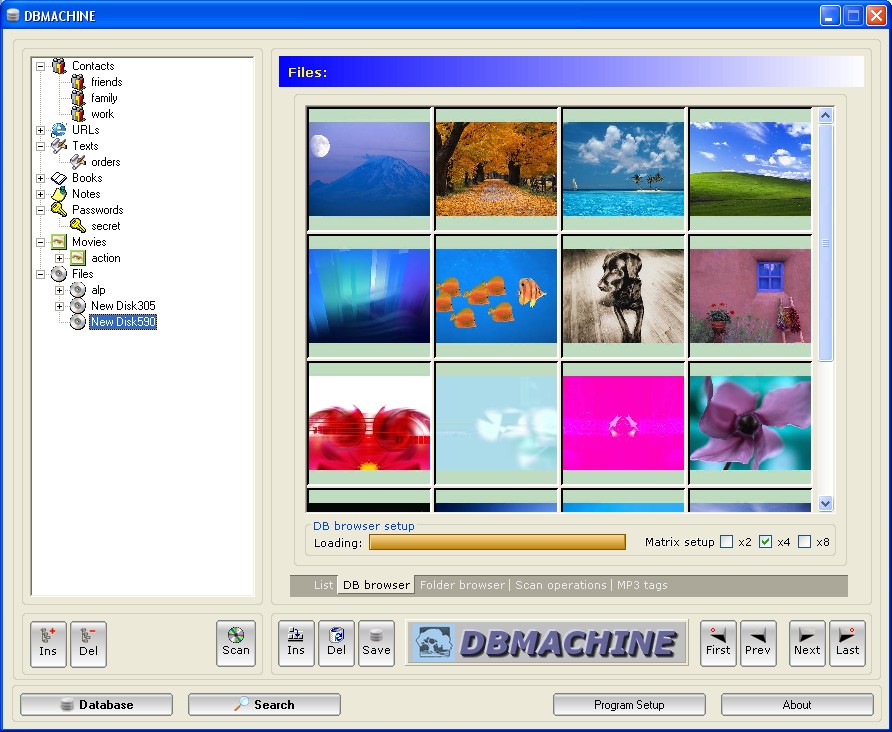Click the action movie icon
The height and width of the screenshot is (732, 892).
click(x=78, y=258)
